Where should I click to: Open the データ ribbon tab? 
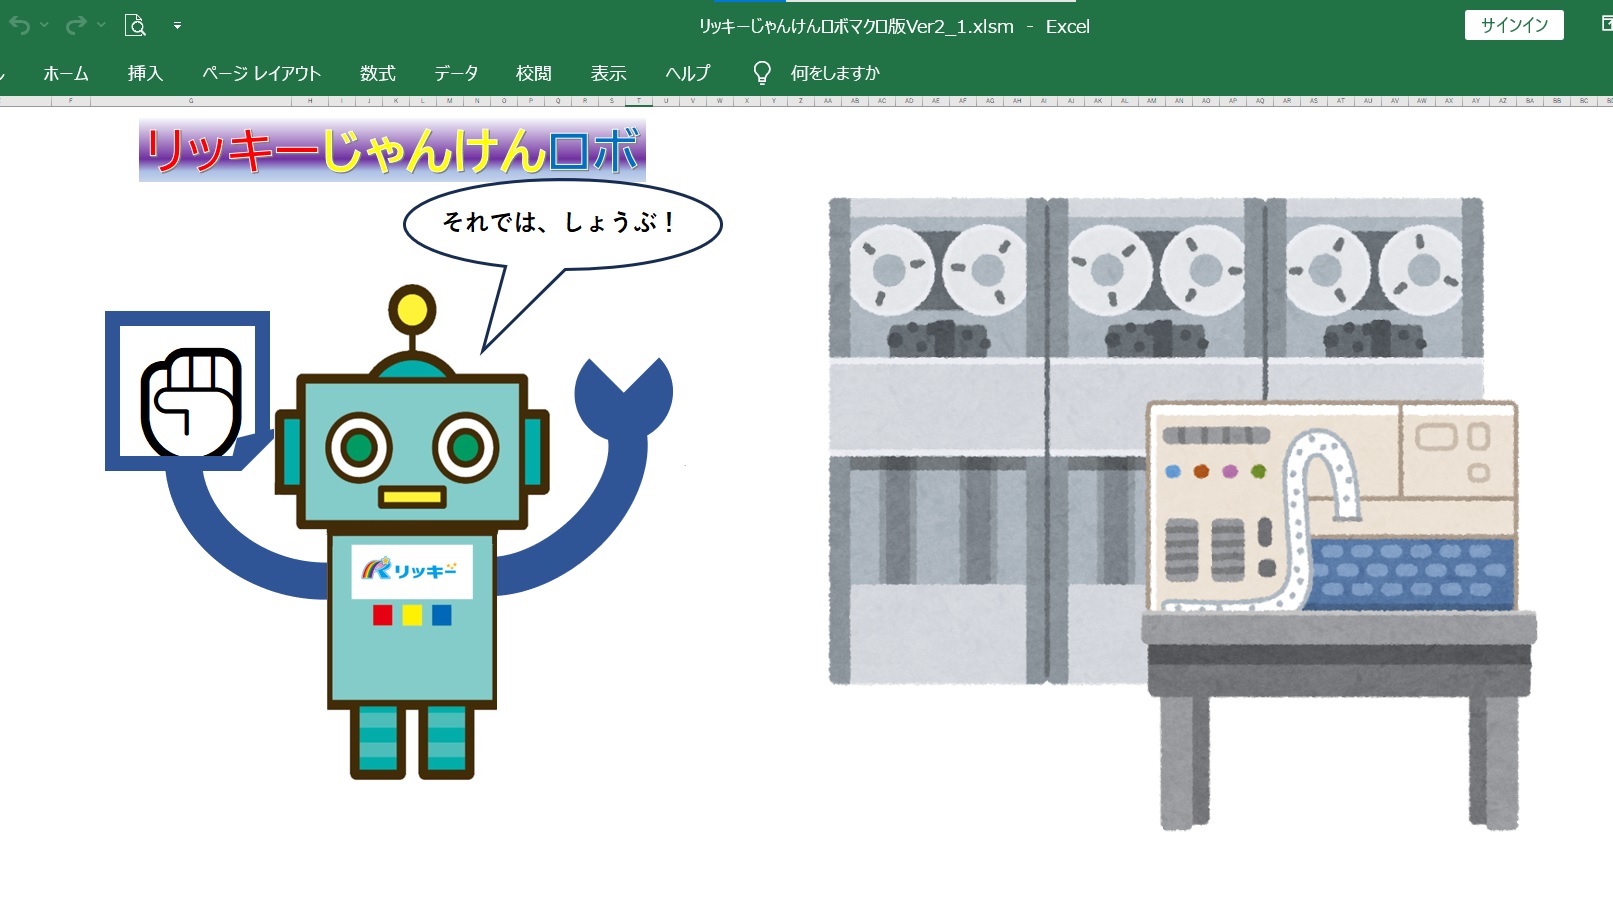[x=456, y=73]
